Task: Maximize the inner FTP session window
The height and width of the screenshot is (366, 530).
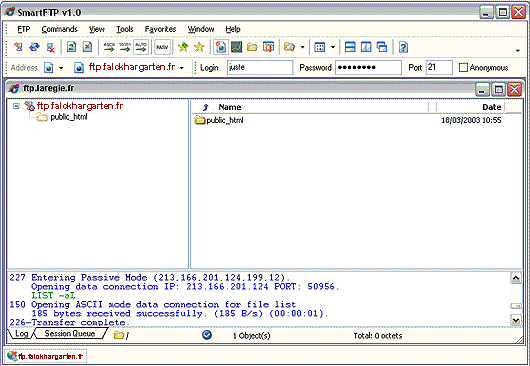Action: pyautogui.click(x=499, y=90)
